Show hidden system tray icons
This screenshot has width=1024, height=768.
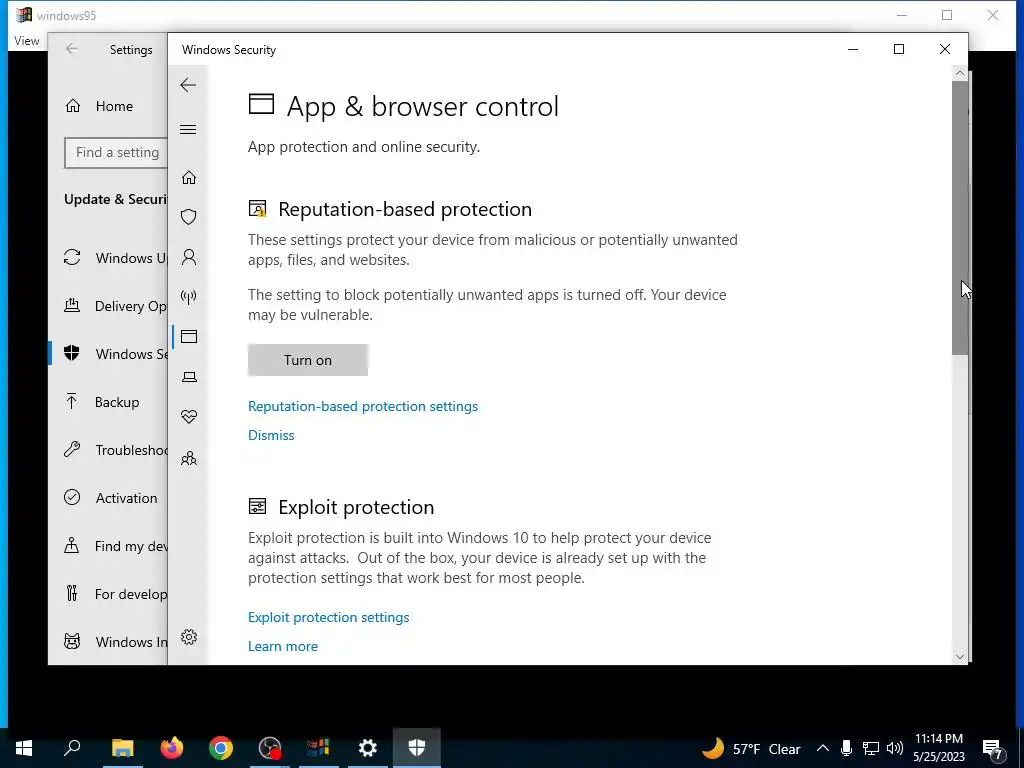pyautogui.click(x=823, y=748)
